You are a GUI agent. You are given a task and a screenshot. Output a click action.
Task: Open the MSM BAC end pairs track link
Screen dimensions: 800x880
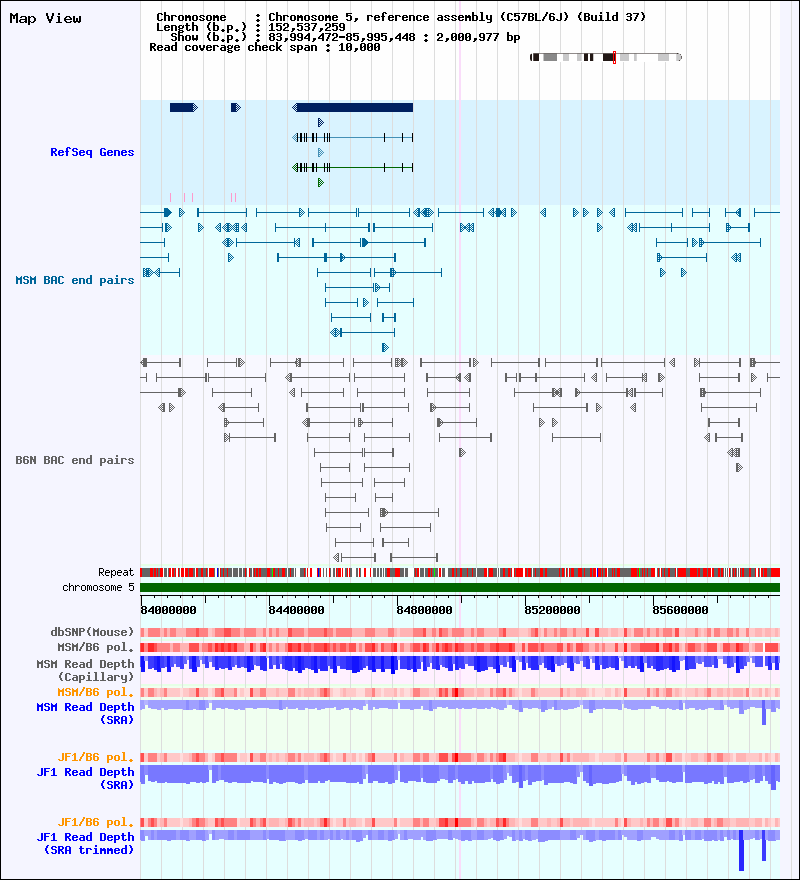(x=75, y=280)
